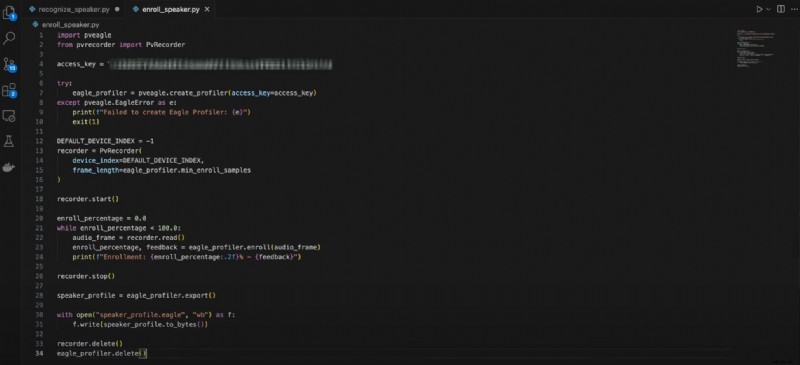This screenshot has height=365, width=800.
Task: Click "enroll_percentage = 0.0" line
Action: (x=102, y=218)
